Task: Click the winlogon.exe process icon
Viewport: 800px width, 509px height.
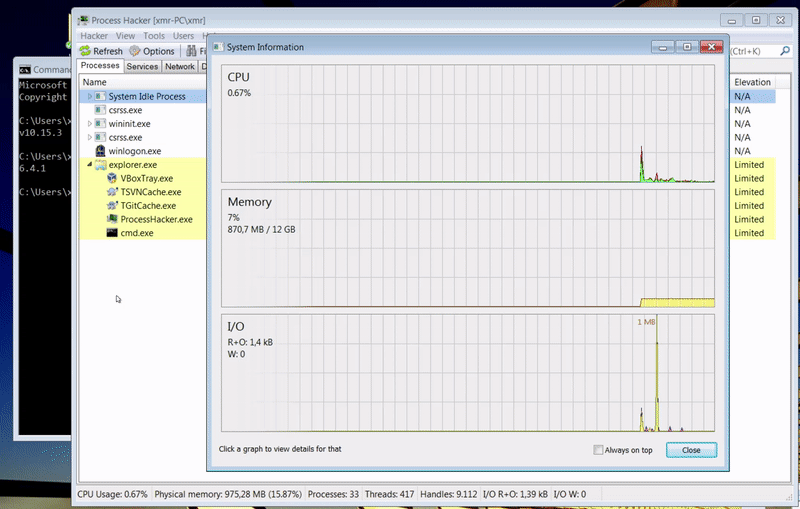Action: (101, 151)
